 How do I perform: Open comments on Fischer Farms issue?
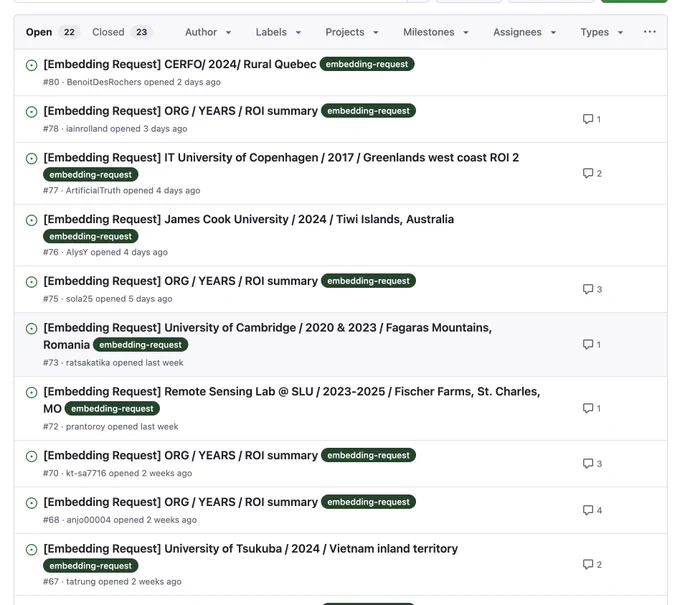pyautogui.click(x=592, y=408)
